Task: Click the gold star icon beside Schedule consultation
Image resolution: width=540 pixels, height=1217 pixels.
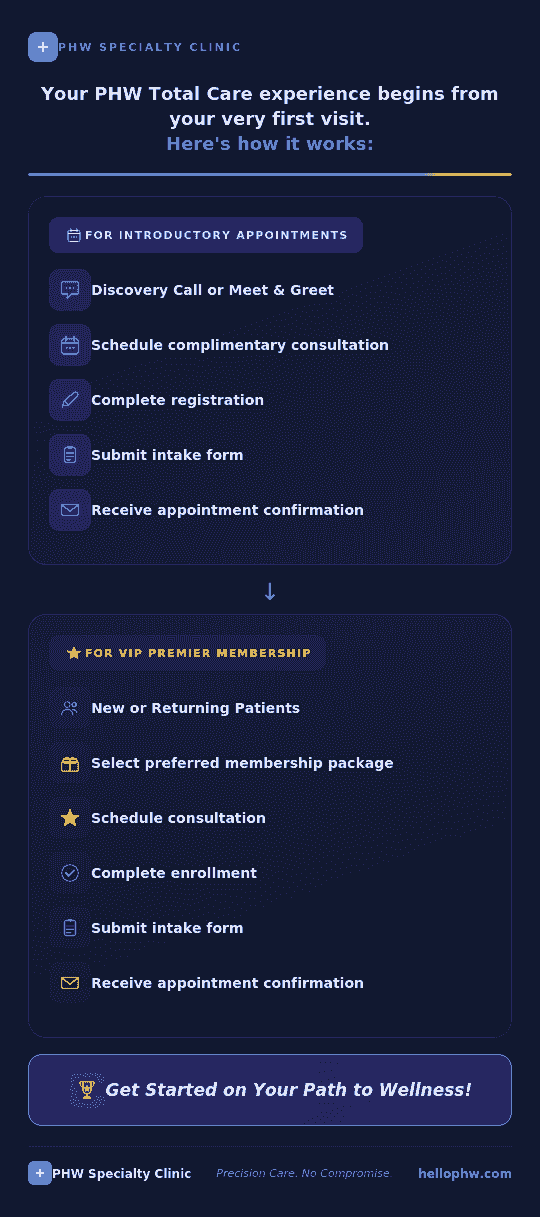Action: tap(70, 818)
